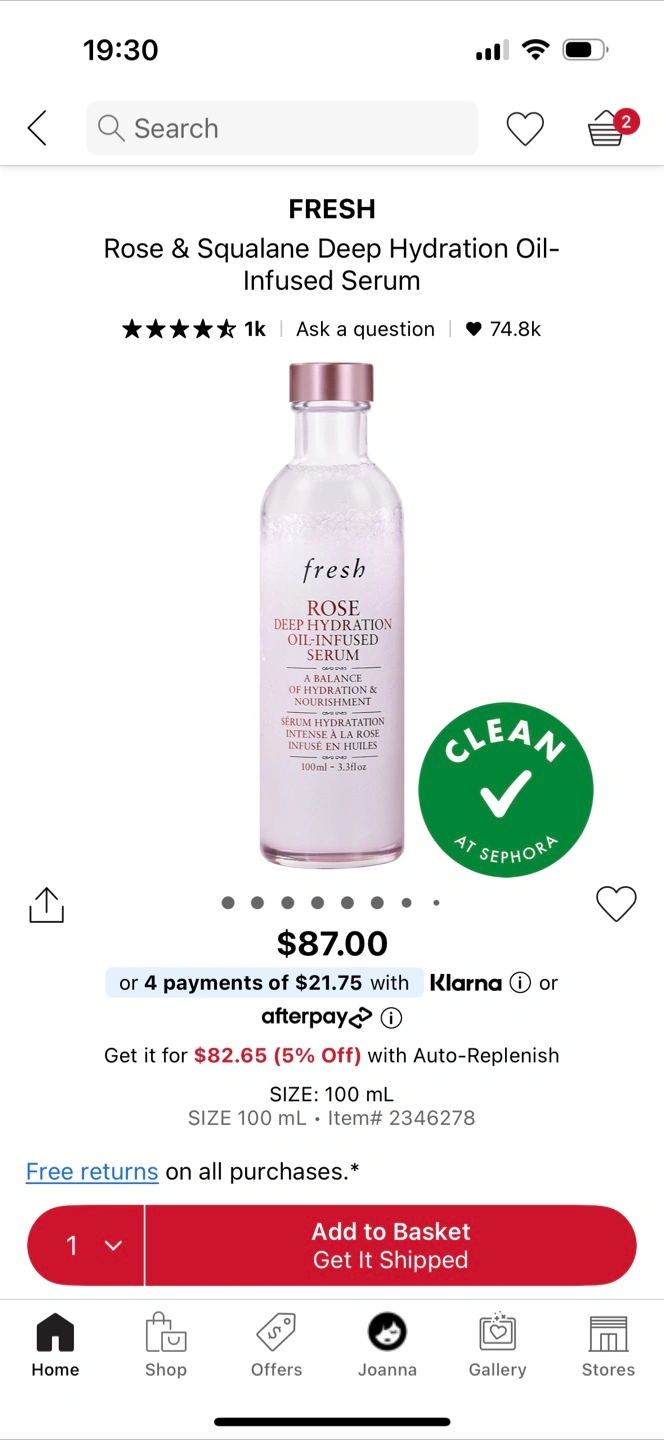Image resolution: width=664 pixels, height=1440 pixels.
Task: Open the Loves heart icon in header
Action: click(x=525, y=128)
